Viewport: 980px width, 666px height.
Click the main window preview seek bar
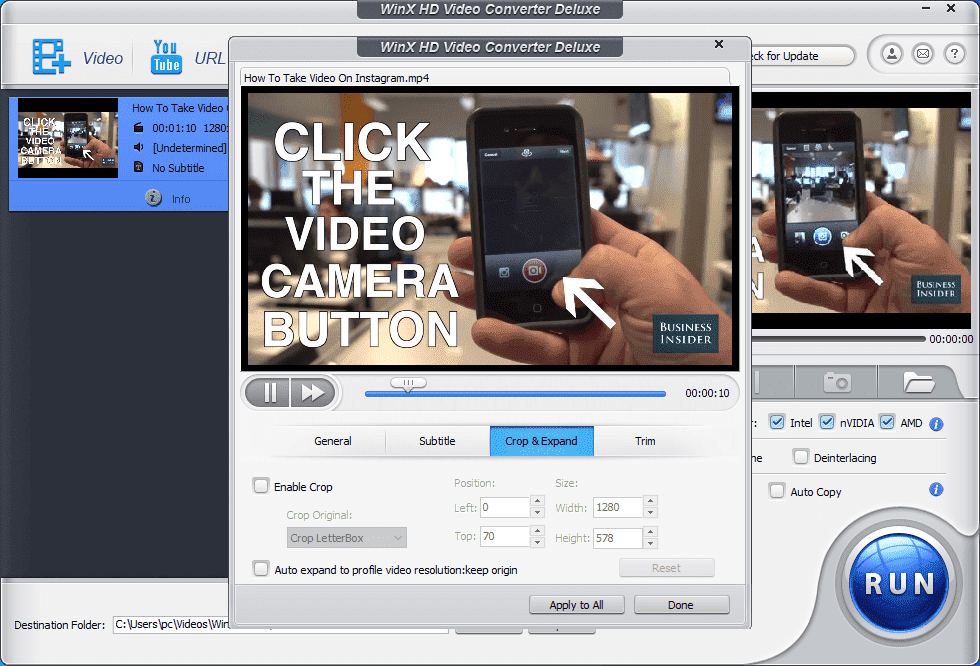[838, 339]
